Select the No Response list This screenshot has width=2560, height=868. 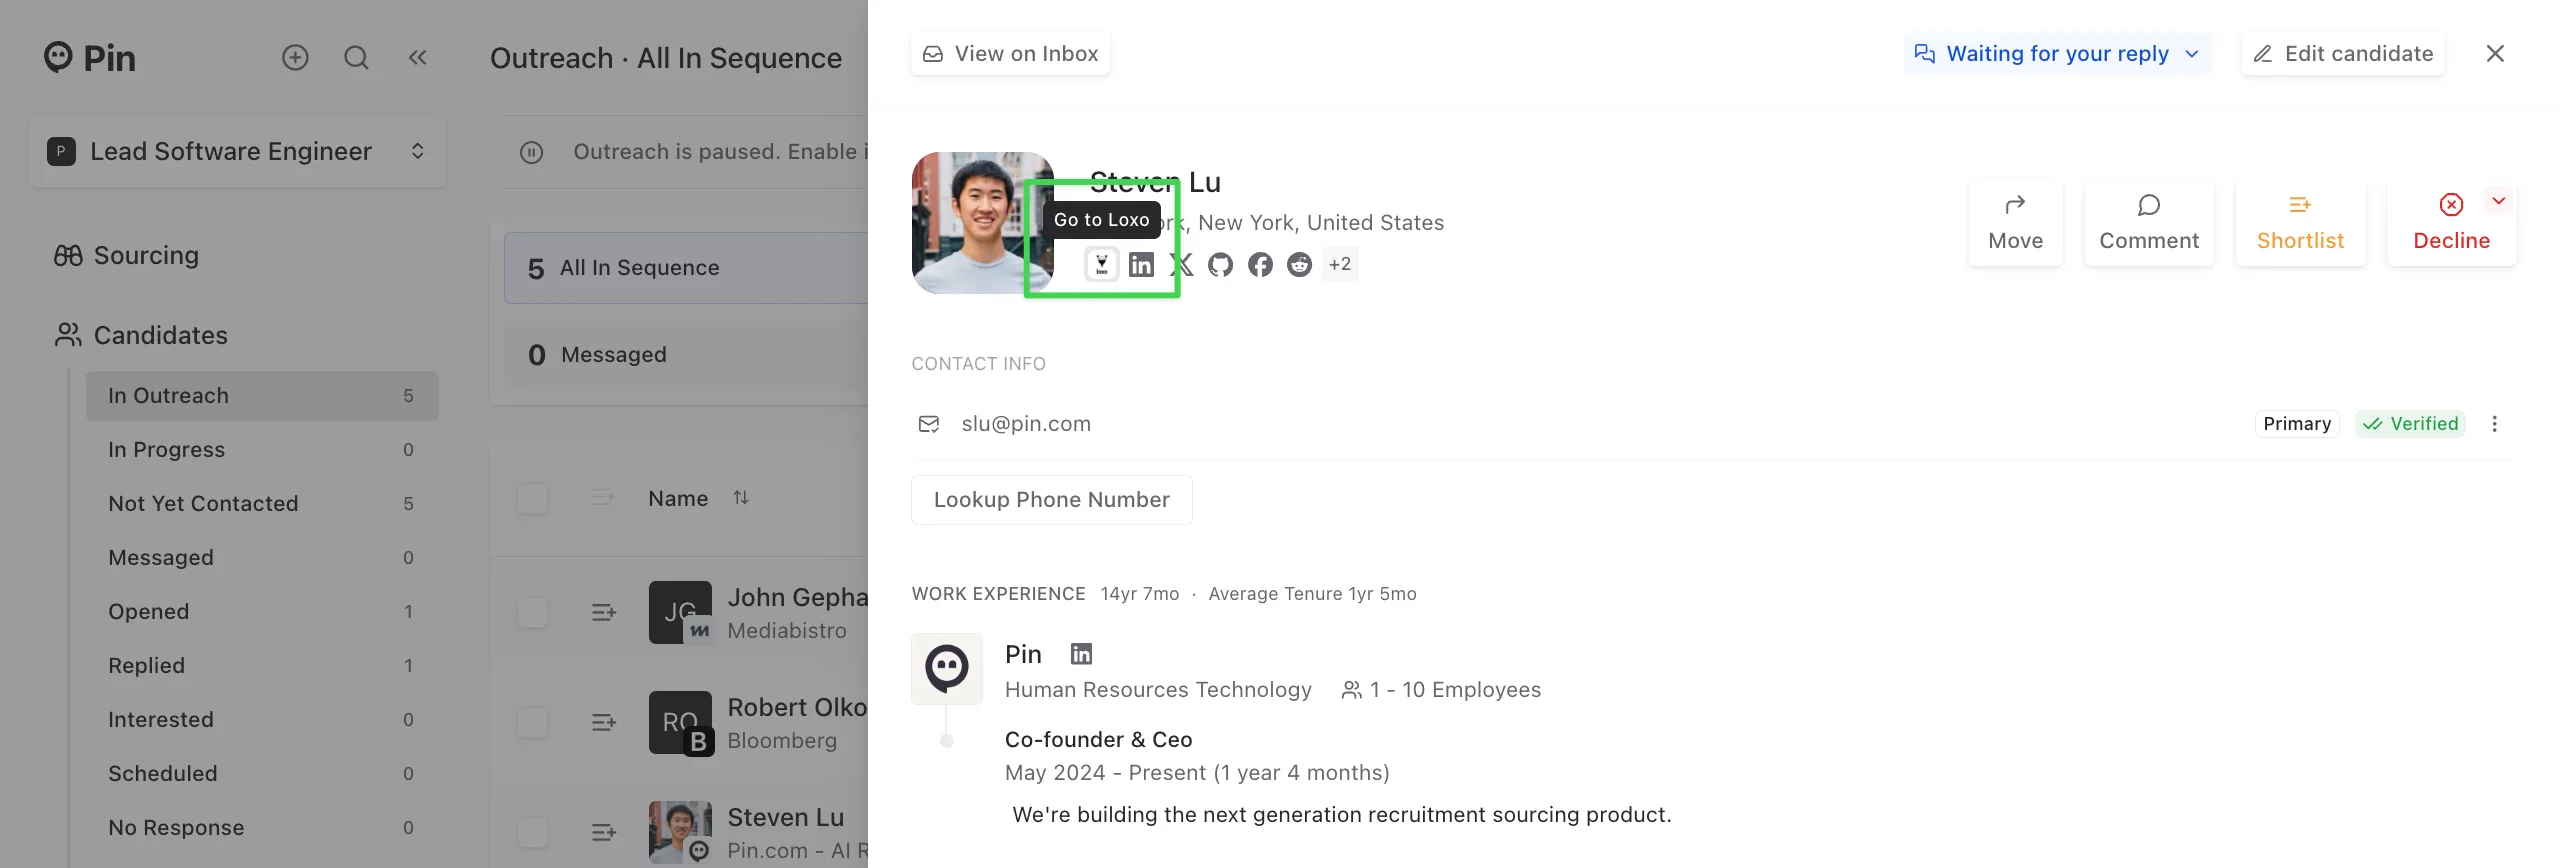tap(262, 828)
